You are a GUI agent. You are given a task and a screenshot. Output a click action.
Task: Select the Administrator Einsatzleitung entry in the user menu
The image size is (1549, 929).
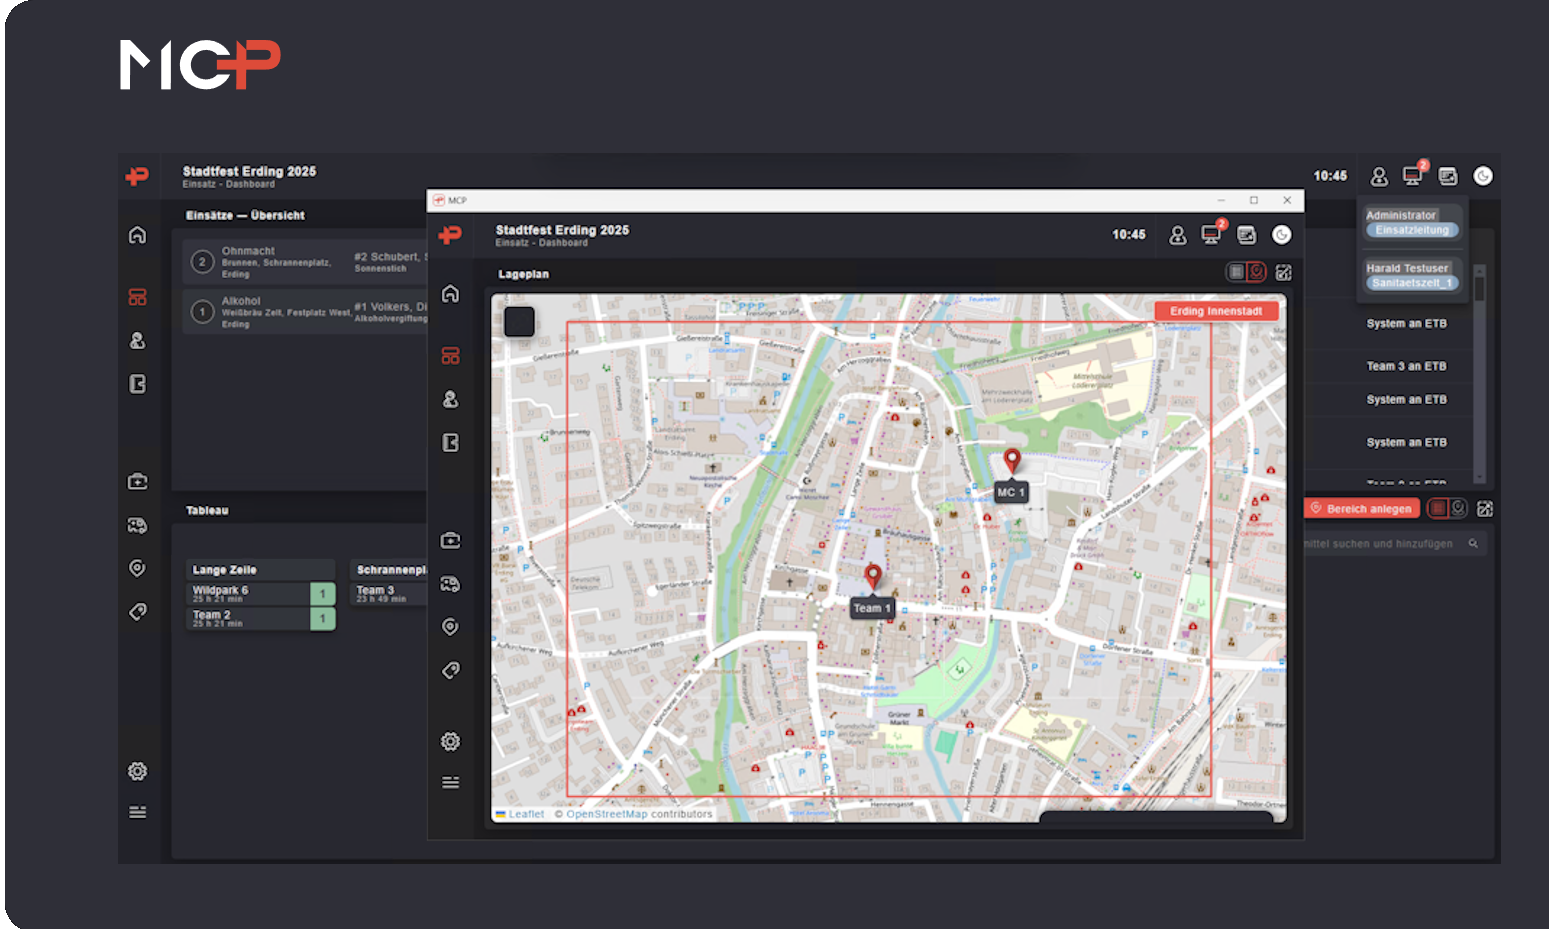[1411, 222]
